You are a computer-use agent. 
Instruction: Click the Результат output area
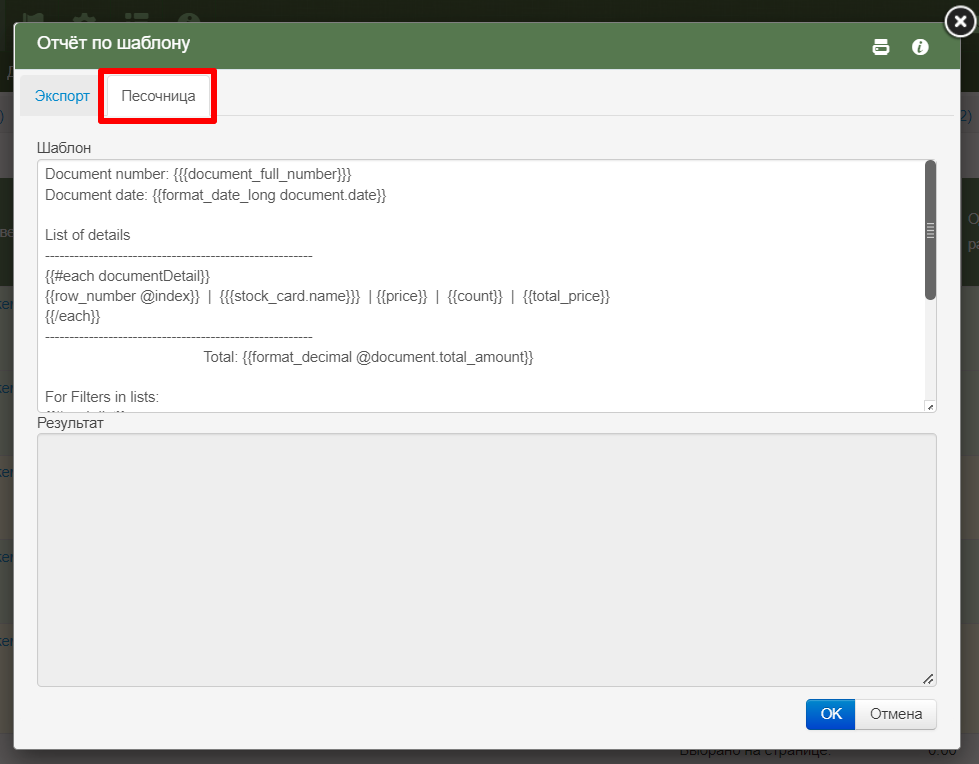[486, 560]
